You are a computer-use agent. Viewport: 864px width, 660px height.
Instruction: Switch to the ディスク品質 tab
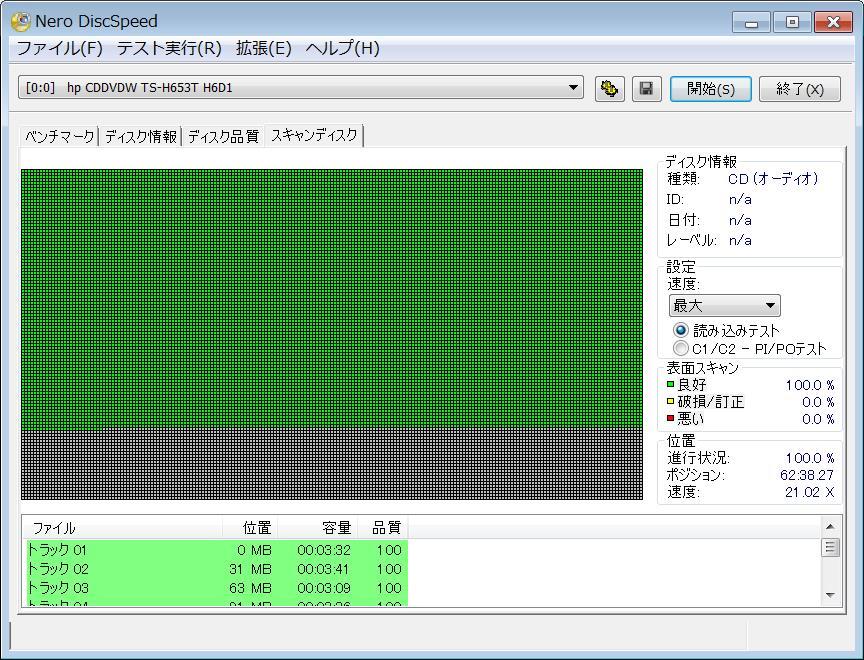223,136
